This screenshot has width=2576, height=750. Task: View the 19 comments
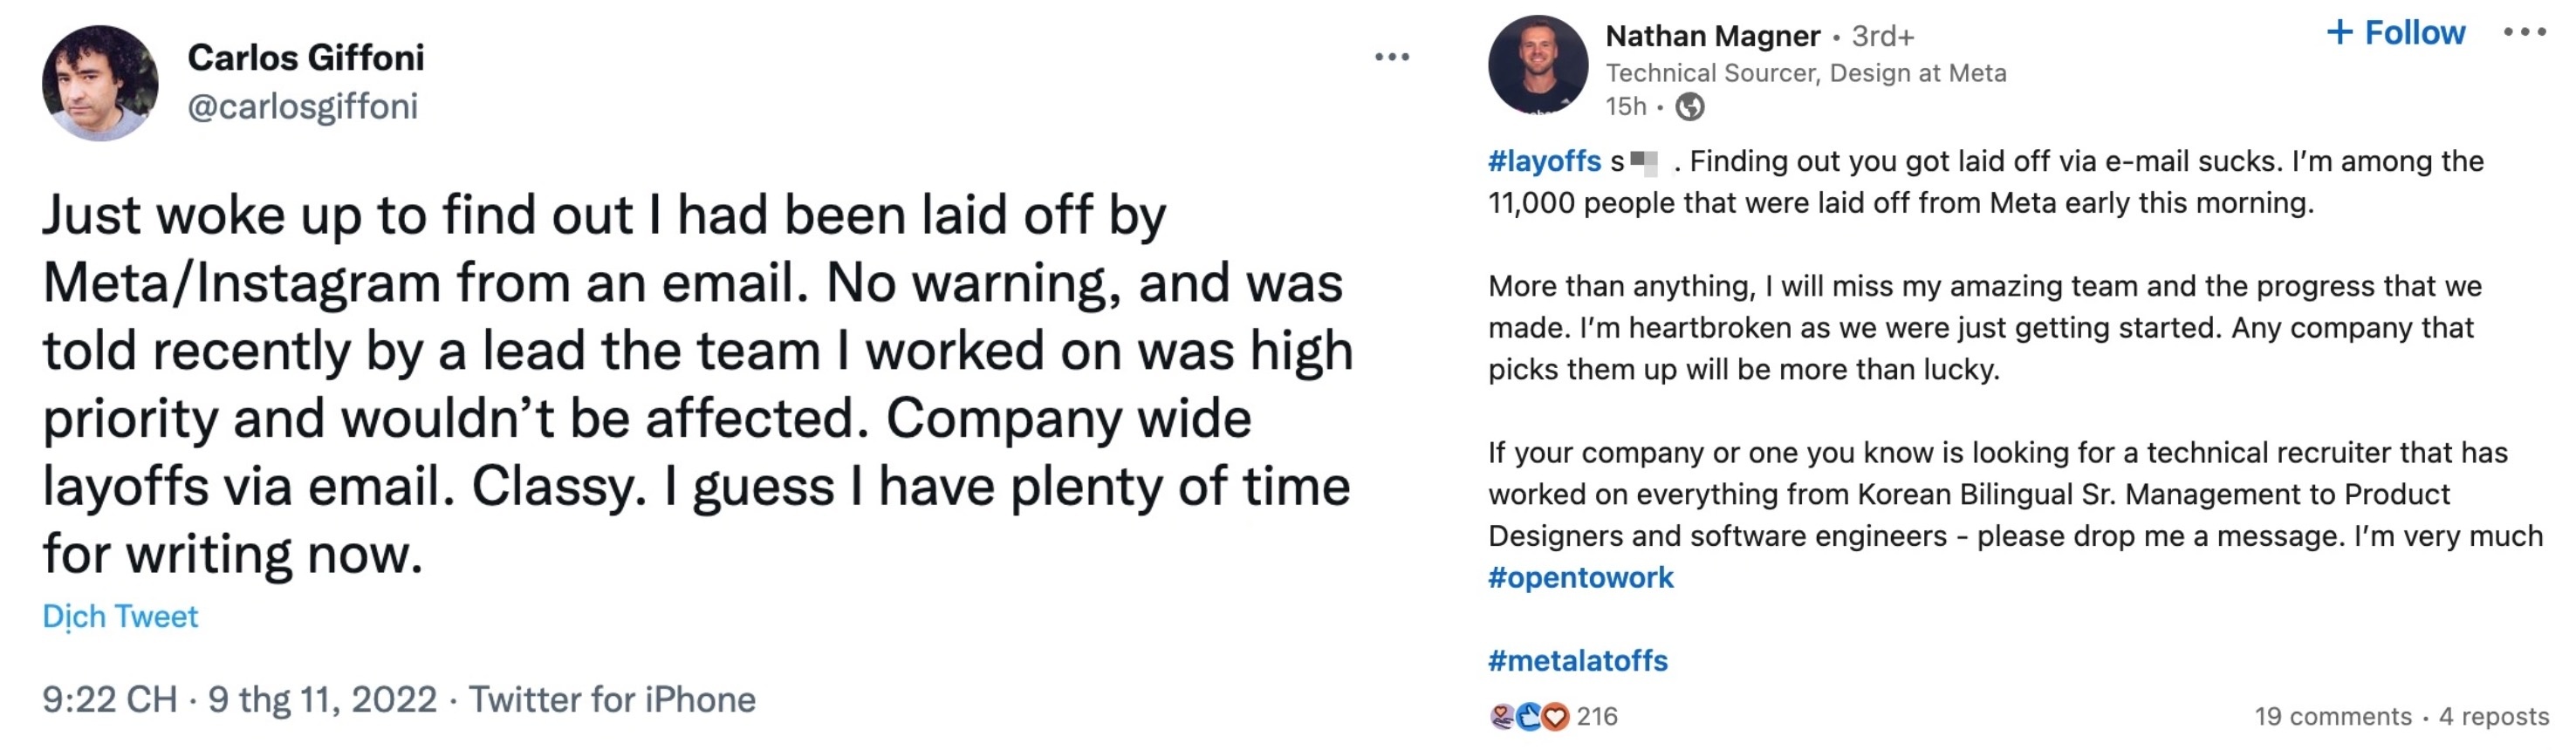tap(2332, 716)
